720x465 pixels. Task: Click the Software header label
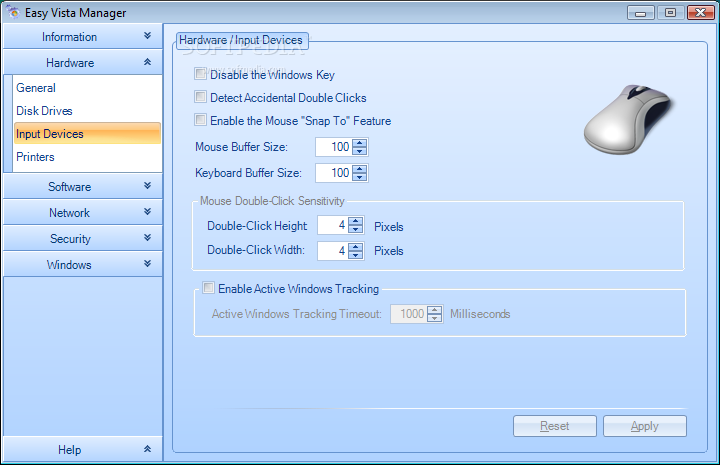click(69, 187)
